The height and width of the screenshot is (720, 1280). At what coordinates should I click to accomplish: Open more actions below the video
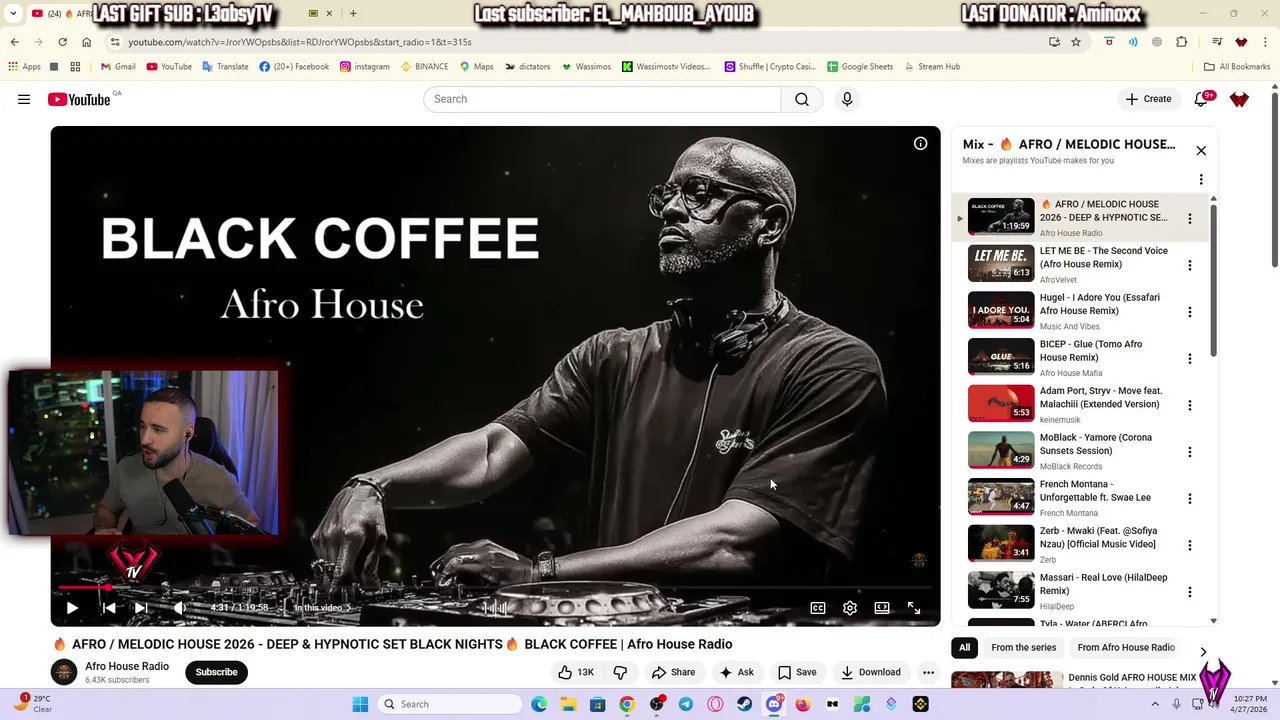click(928, 672)
